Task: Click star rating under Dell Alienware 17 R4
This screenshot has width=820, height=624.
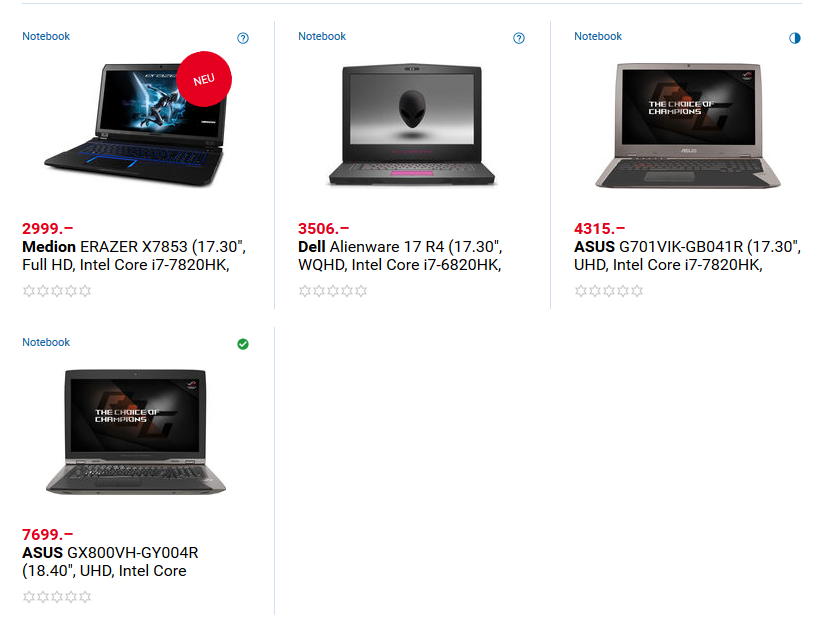Action: [333, 291]
